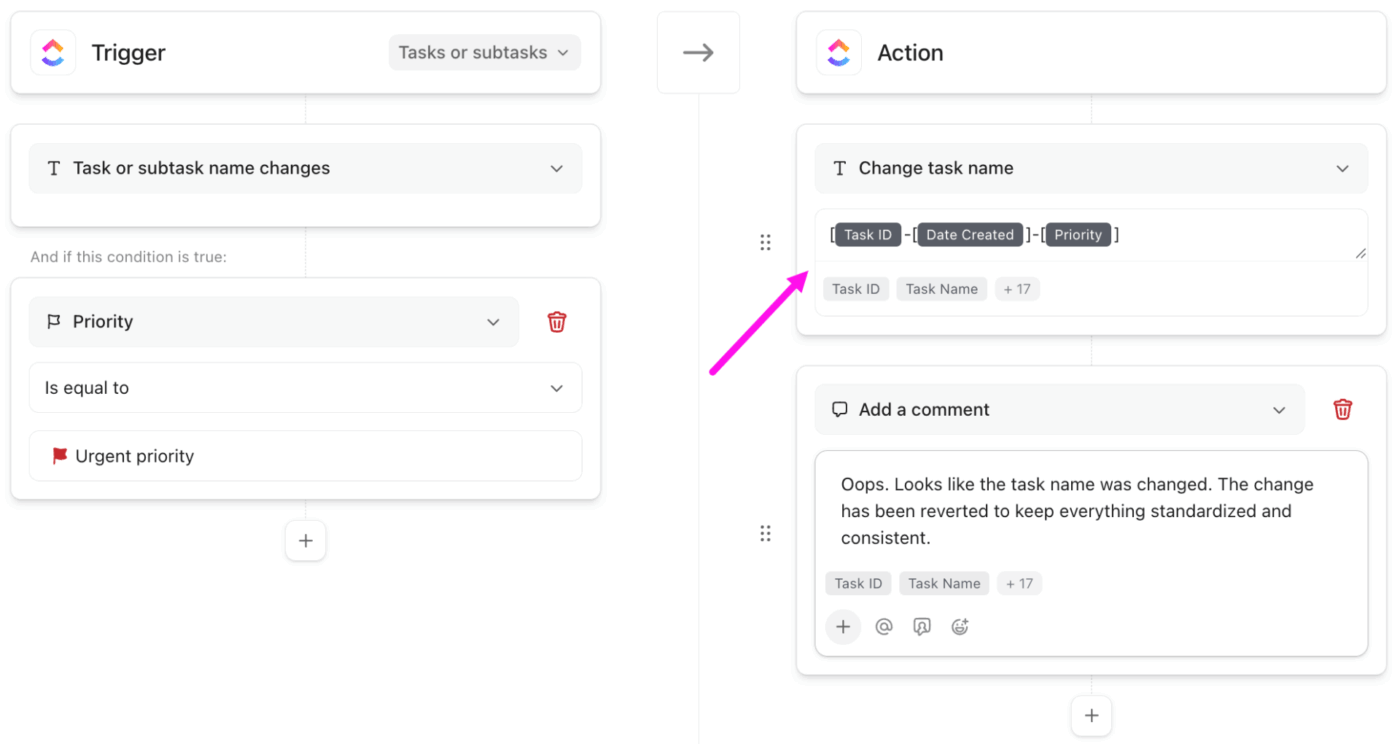Click inside the comment message text field
The height and width of the screenshot is (744, 1400).
(1090, 510)
